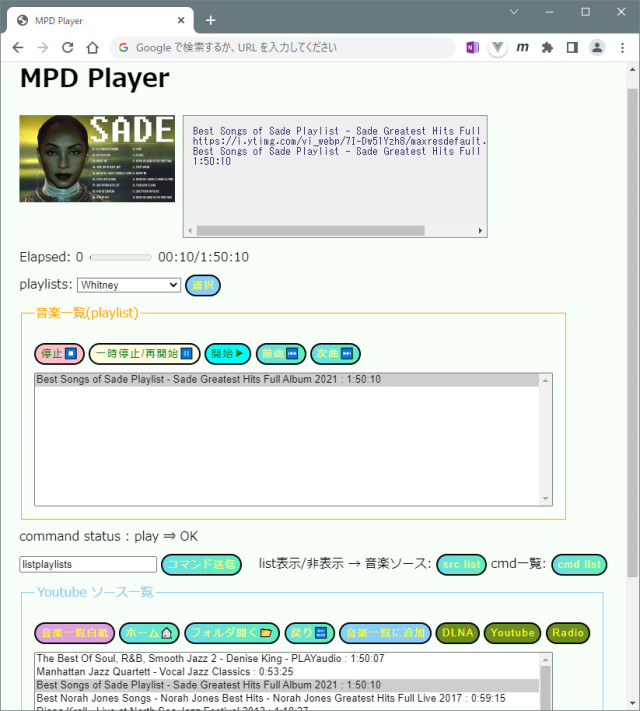
Task: Click left arrow of info box scrollbar
Action: tap(190, 231)
